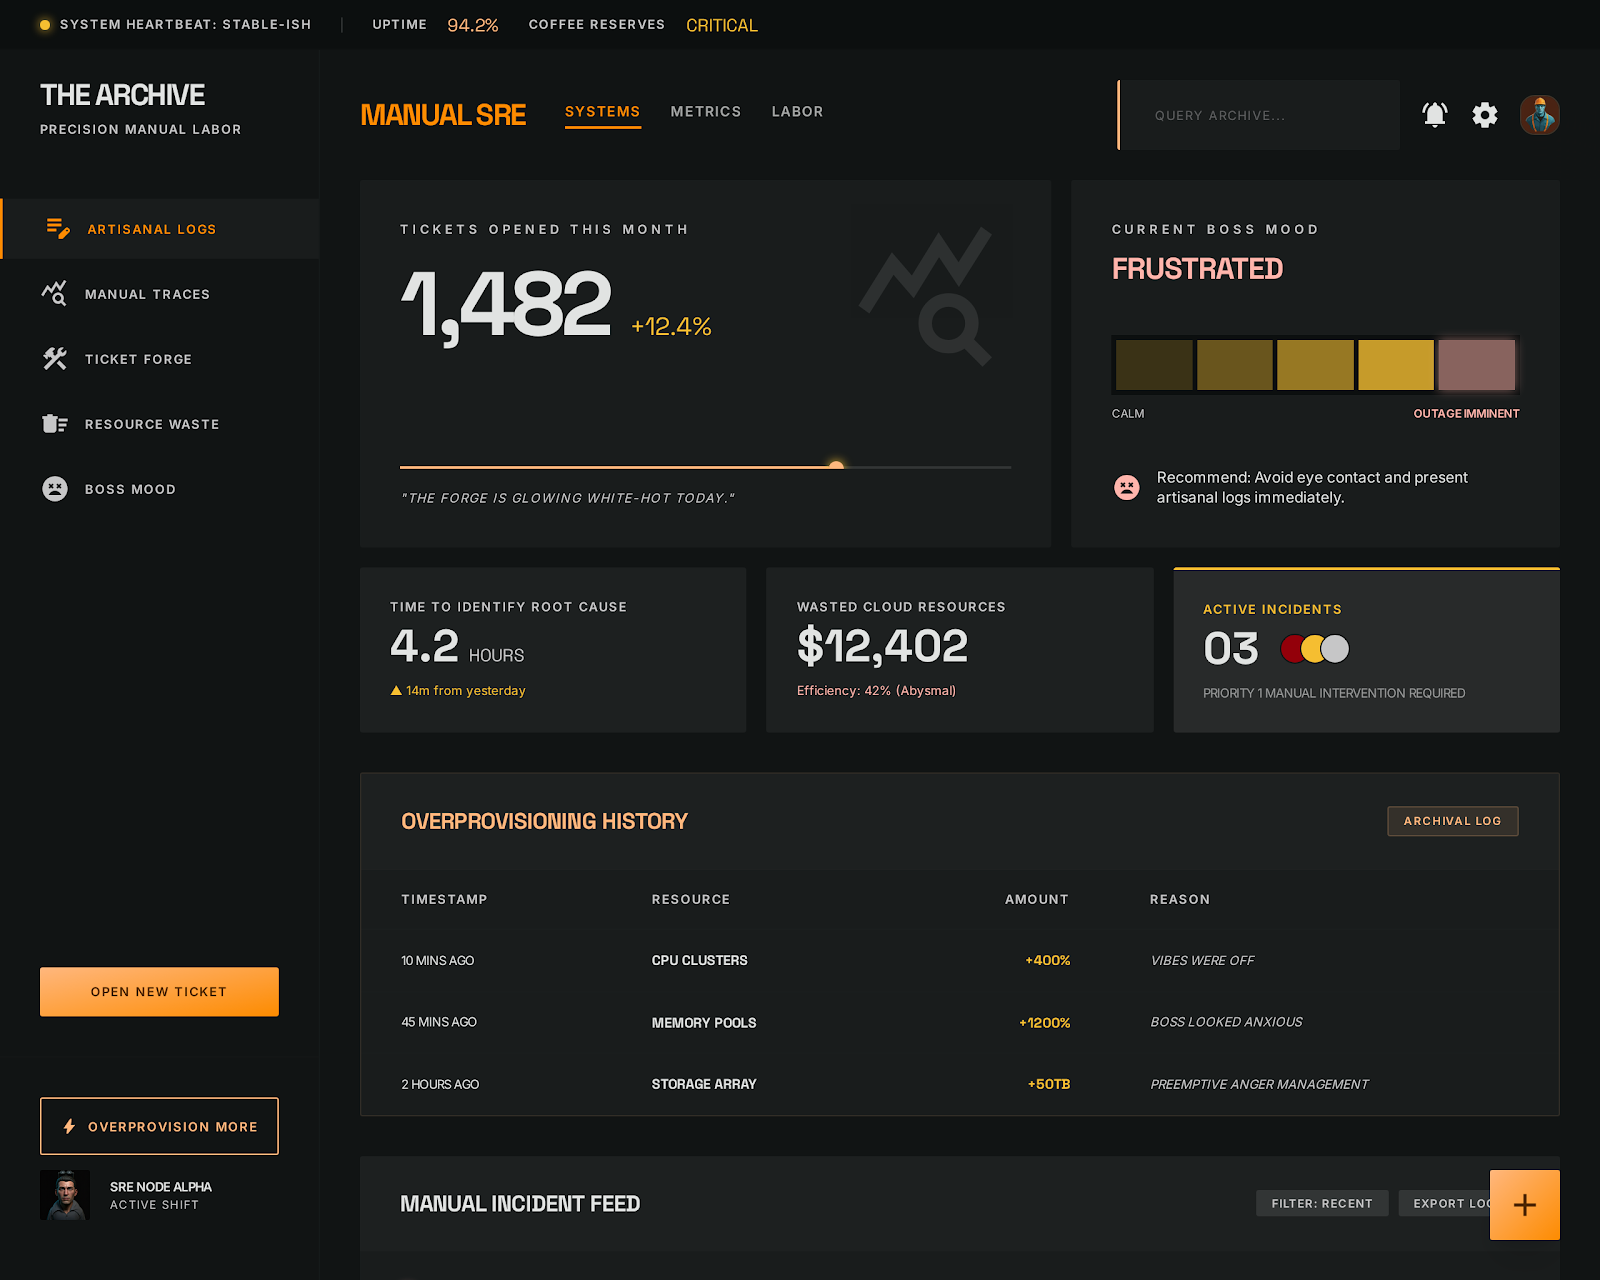The image size is (1600, 1280).
Task: Click the angry face recommendation icon
Action: (1127, 487)
